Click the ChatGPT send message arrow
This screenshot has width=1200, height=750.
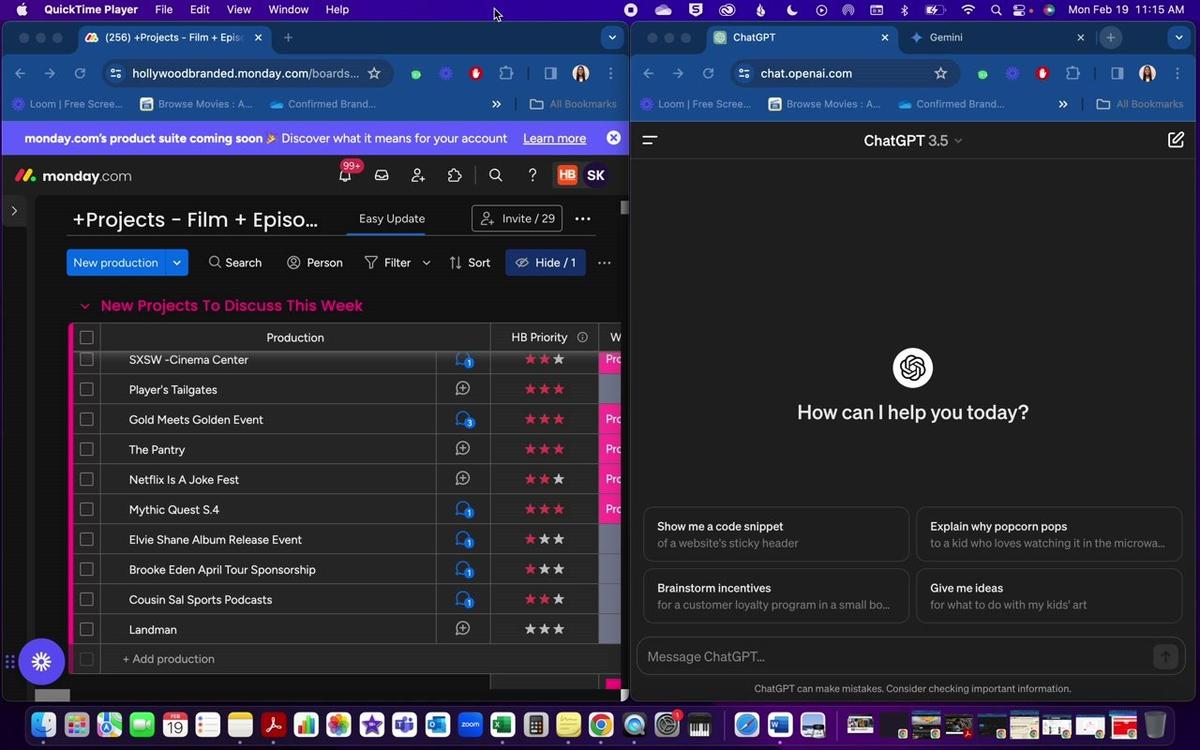pos(1165,657)
